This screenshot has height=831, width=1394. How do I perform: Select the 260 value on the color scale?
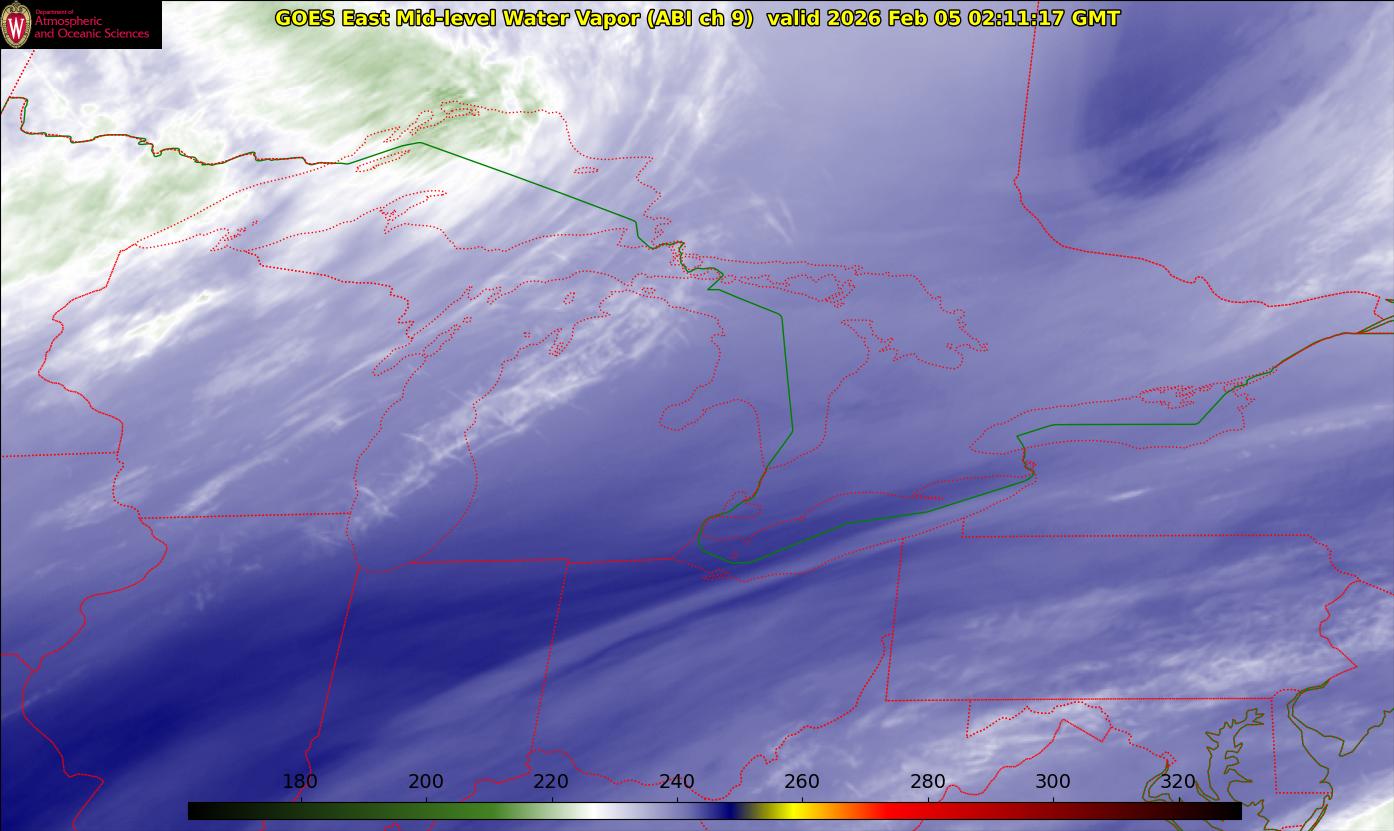[802, 782]
